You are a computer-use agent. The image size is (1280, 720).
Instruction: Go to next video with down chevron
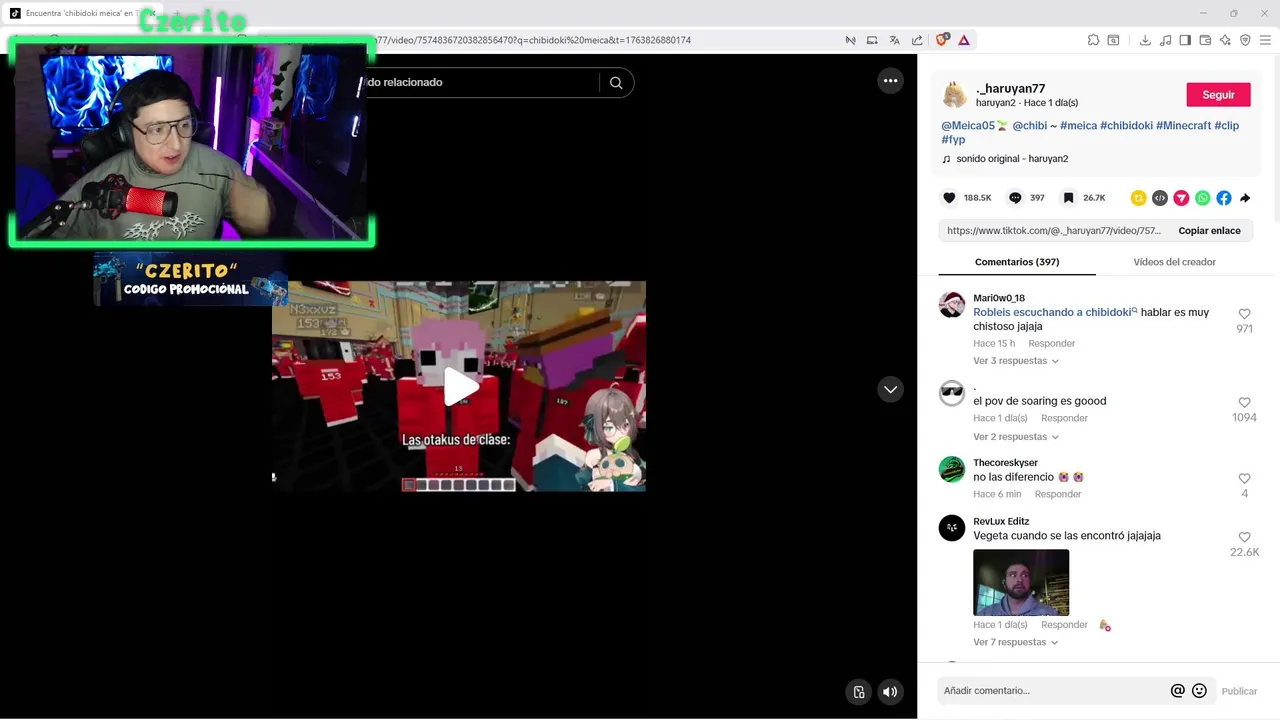coord(890,389)
